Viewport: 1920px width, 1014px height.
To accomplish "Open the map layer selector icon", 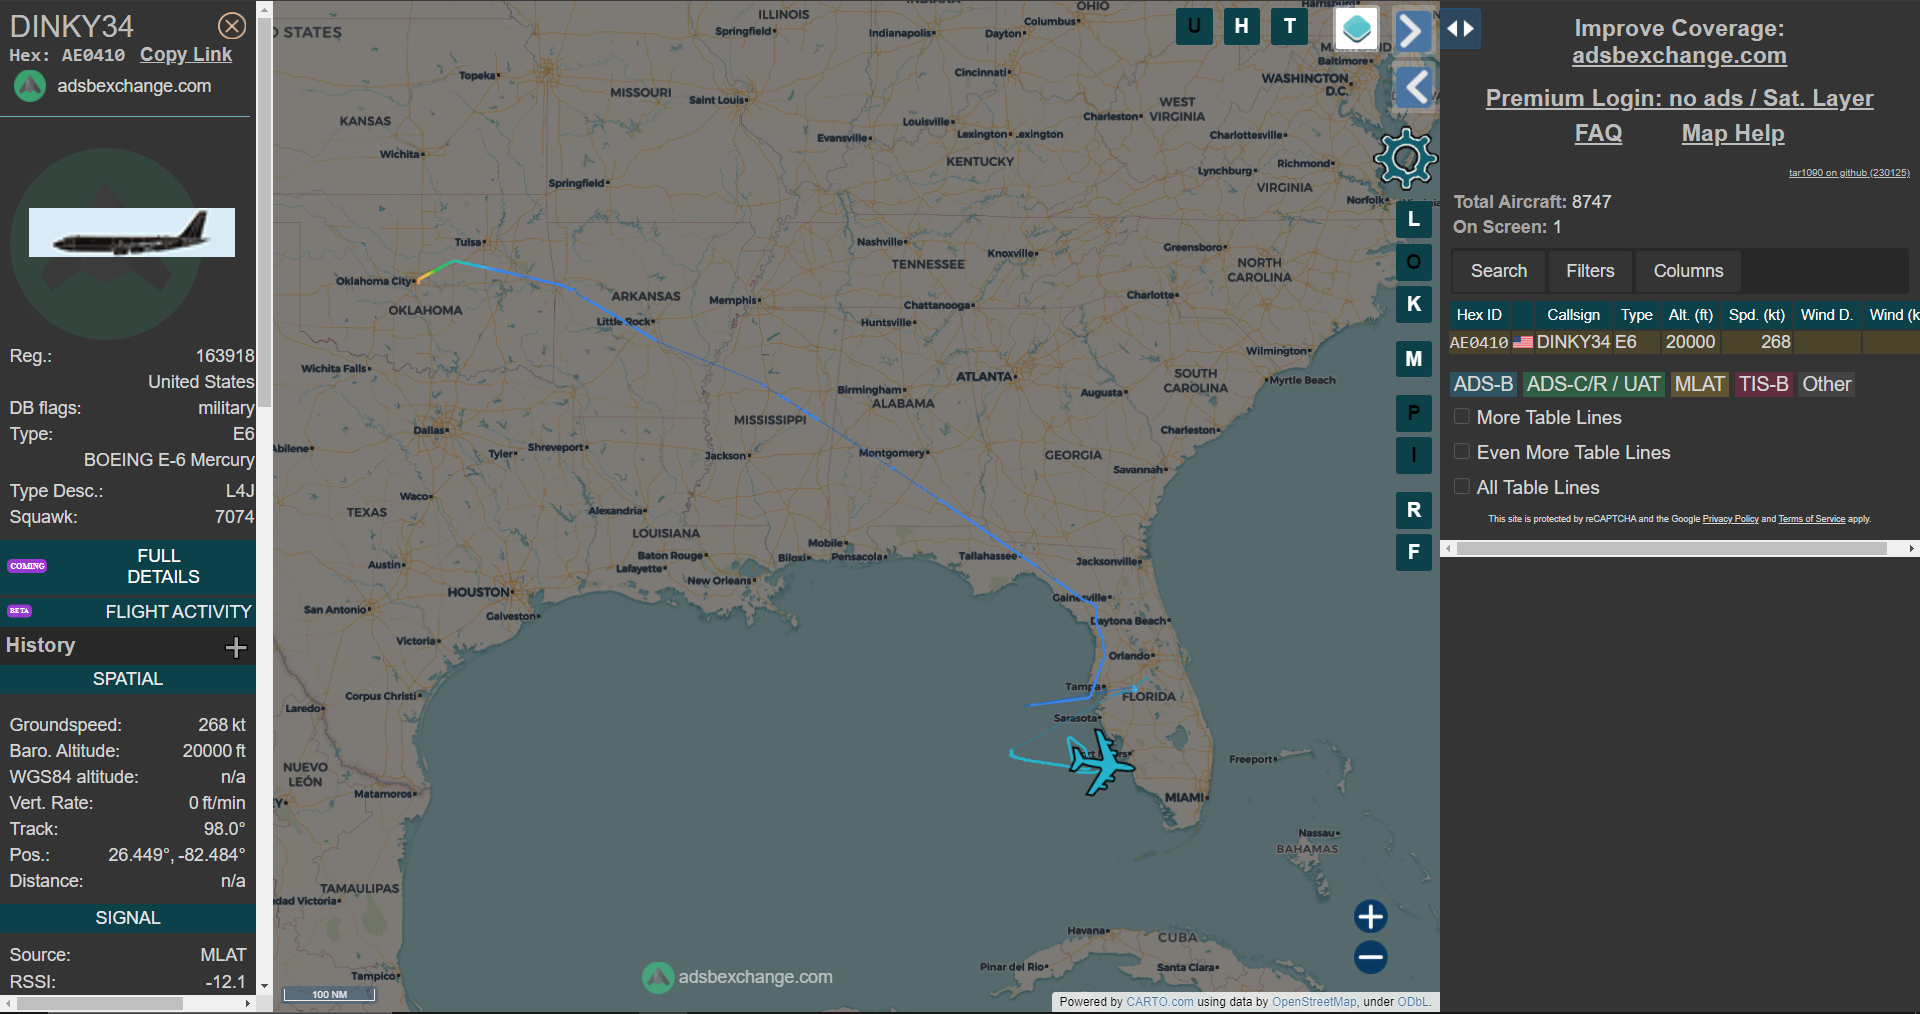I will click(x=1357, y=28).
